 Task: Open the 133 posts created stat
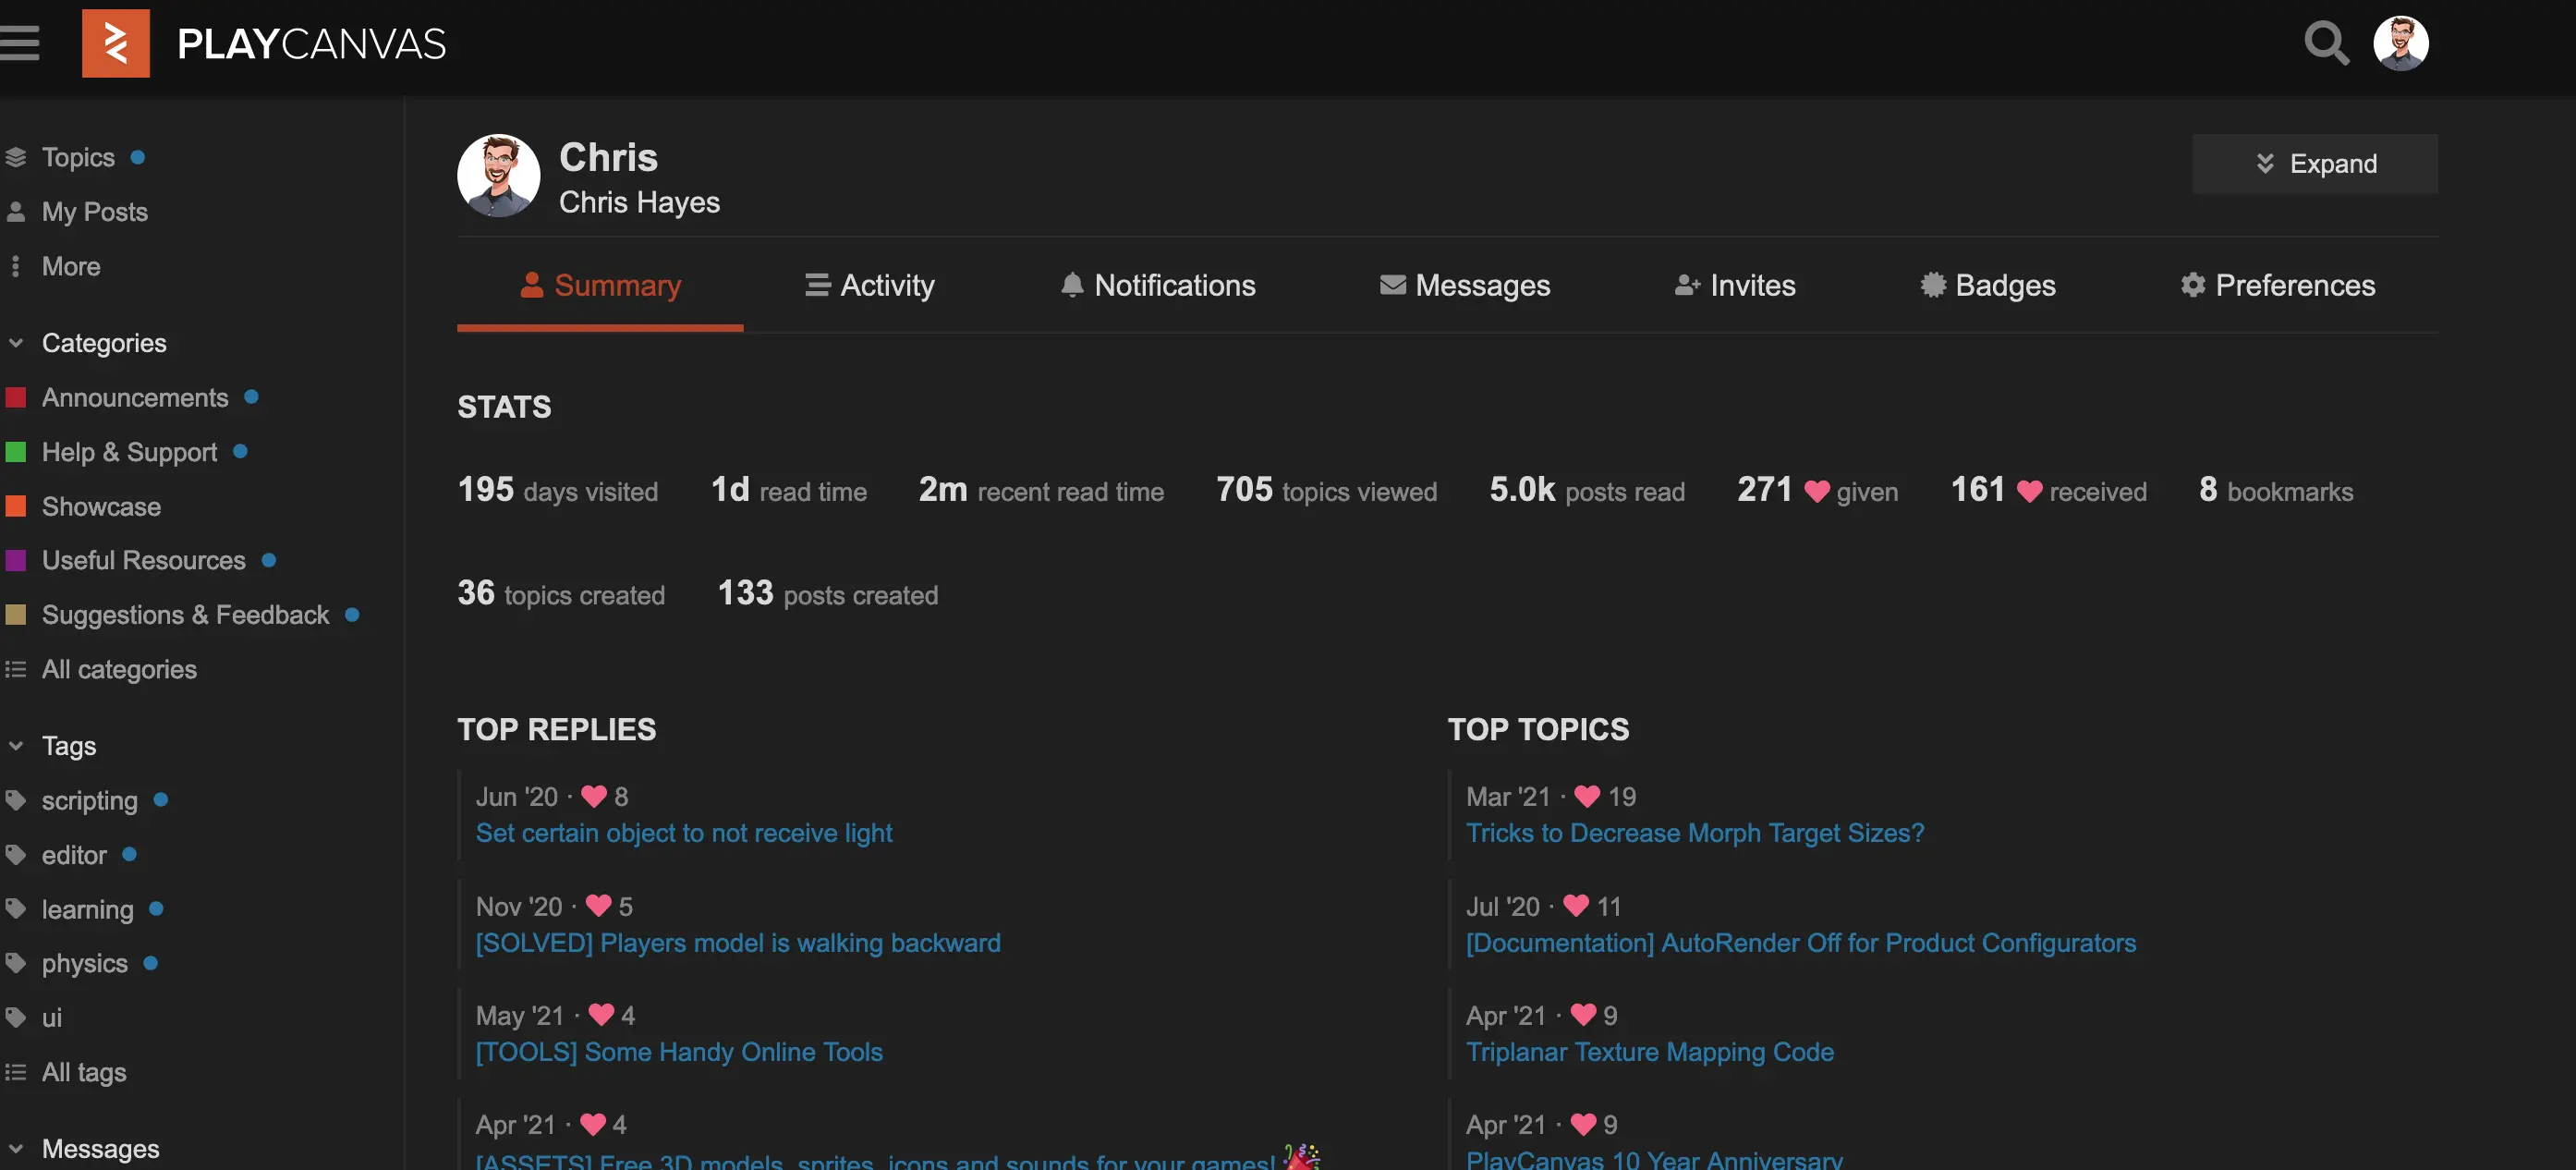[x=828, y=594]
